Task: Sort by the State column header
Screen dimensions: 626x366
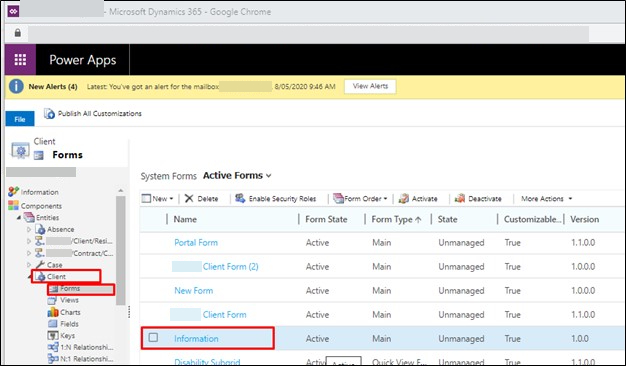Action: (447, 219)
